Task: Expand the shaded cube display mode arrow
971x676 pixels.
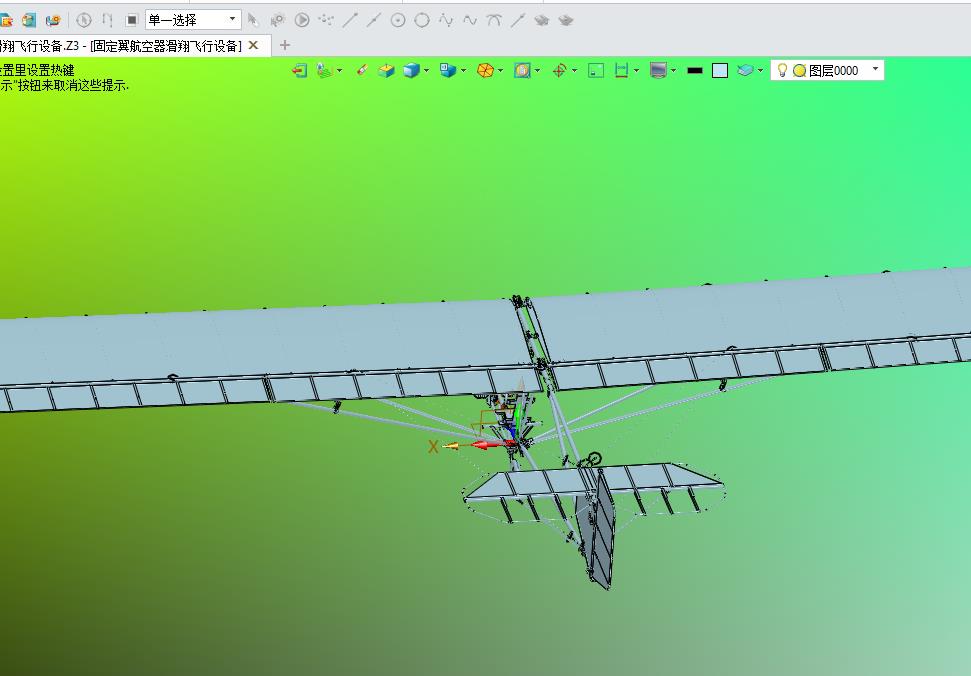Action: pos(427,71)
